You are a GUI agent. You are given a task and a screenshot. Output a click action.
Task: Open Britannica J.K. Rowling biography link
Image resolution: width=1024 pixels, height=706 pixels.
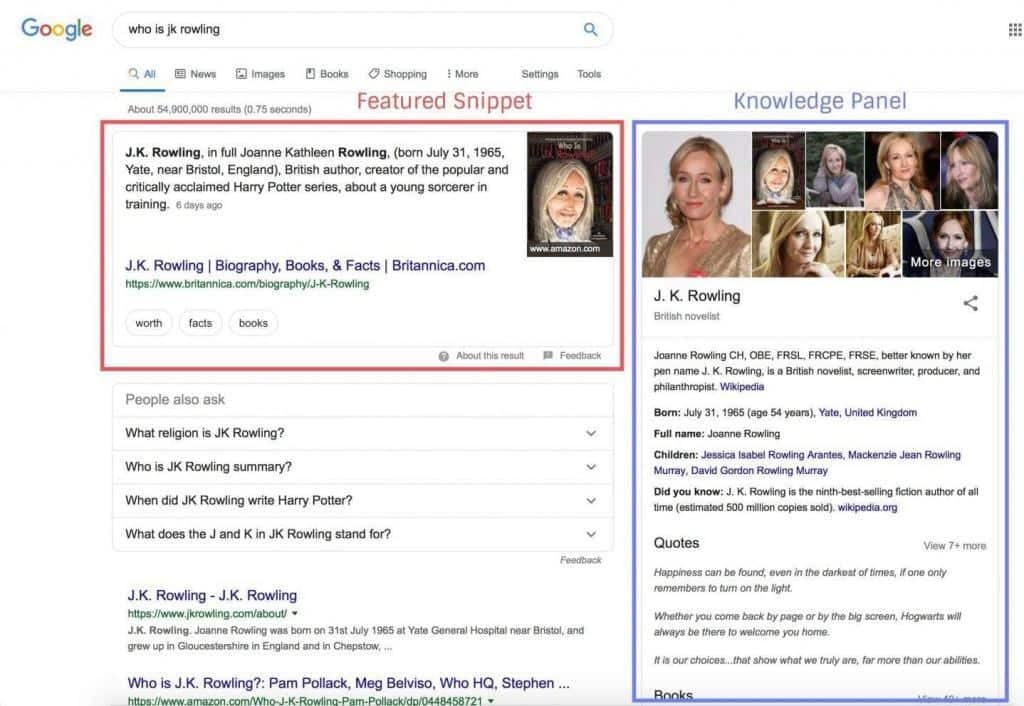tap(305, 266)
